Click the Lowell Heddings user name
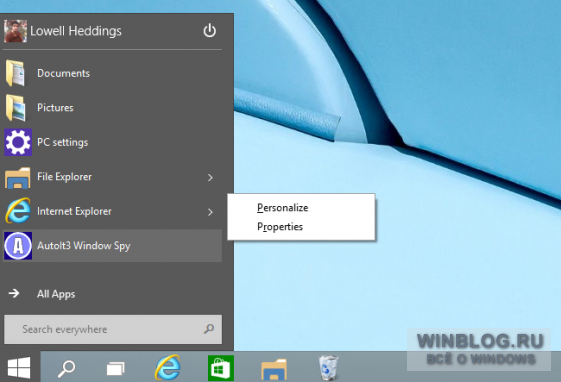561x382 pixels. (x=76, y=31)
